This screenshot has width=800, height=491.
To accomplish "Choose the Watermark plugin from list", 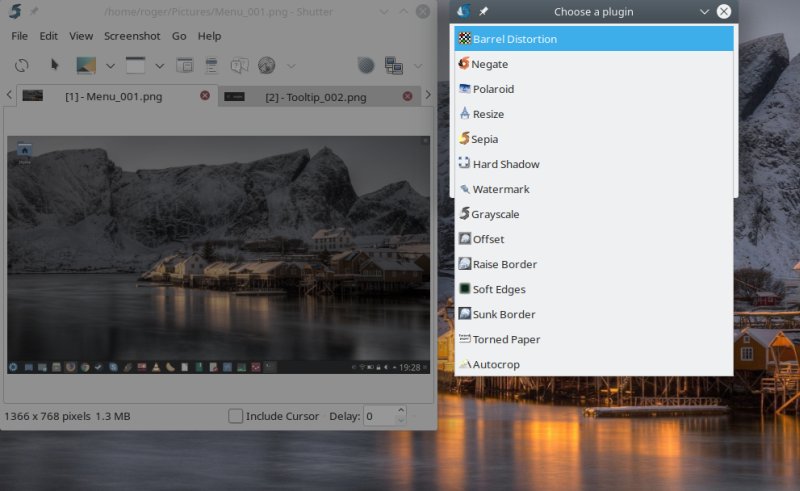I will tap(500, 189).
